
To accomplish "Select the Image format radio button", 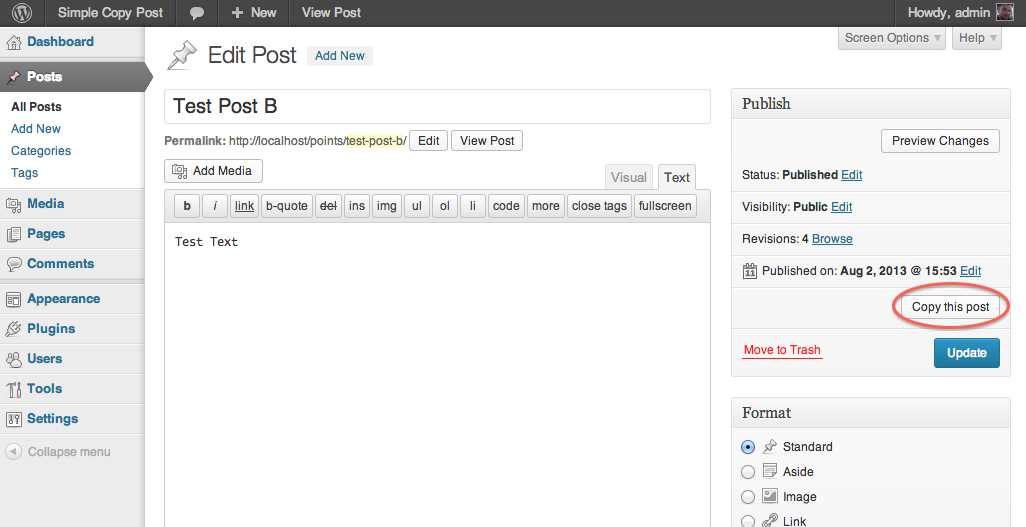I will 748,497.
